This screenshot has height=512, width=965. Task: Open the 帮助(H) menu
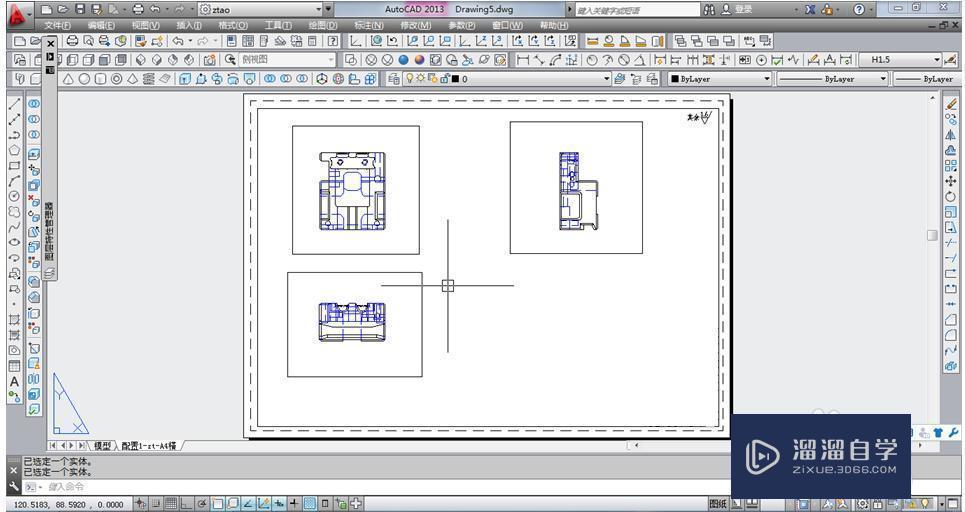pyautogui.click(x=553, y=25)
